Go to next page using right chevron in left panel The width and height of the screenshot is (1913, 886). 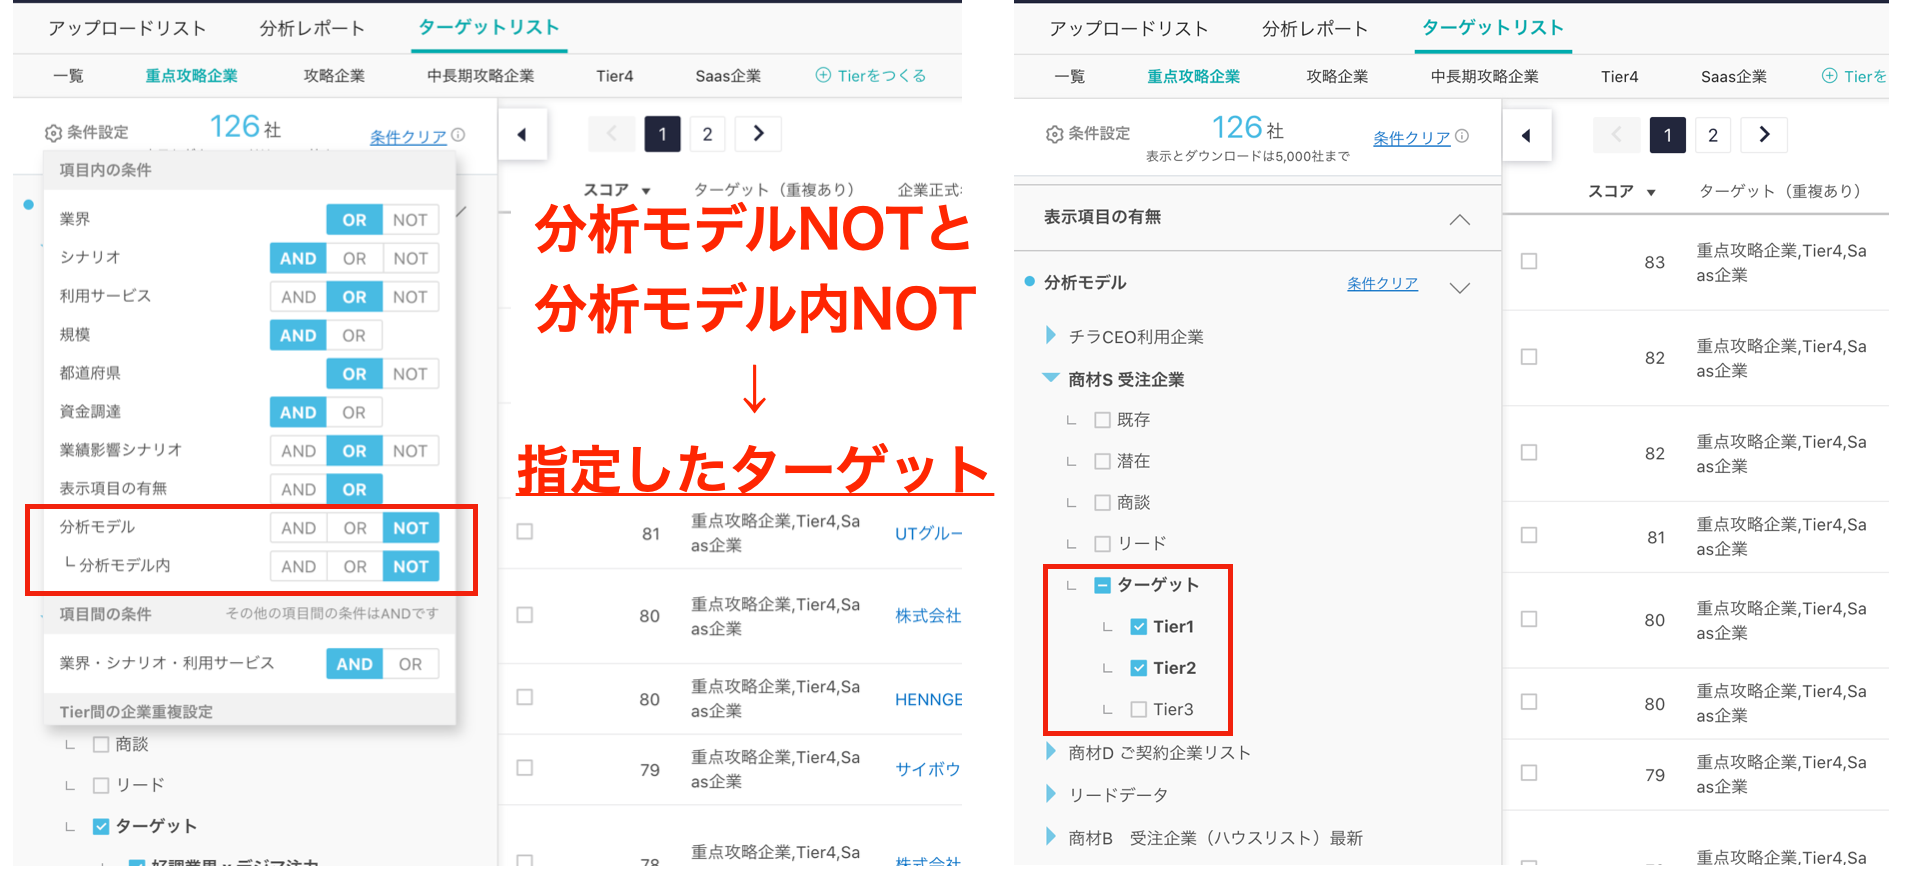pyautogui.click(x=758, y=134)
